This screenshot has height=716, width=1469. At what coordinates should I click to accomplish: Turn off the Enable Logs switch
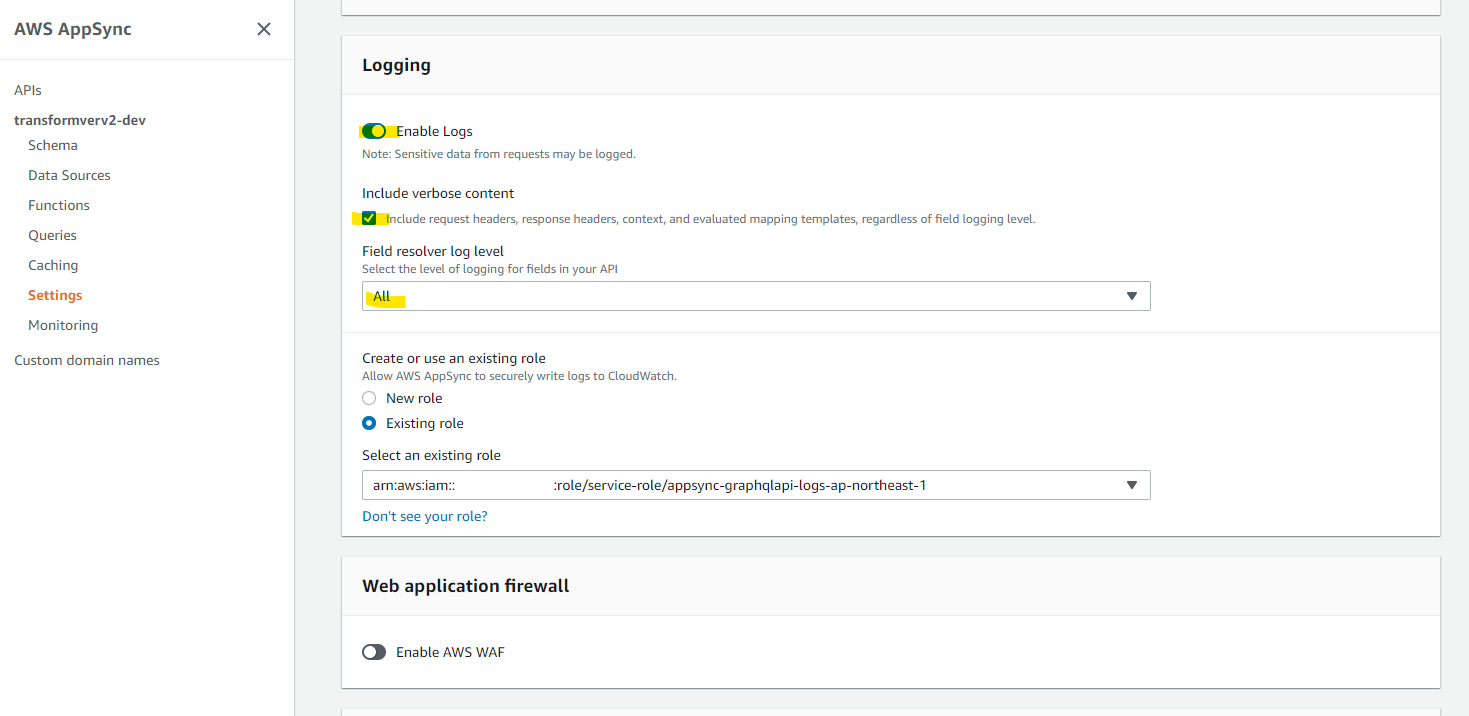374,131
